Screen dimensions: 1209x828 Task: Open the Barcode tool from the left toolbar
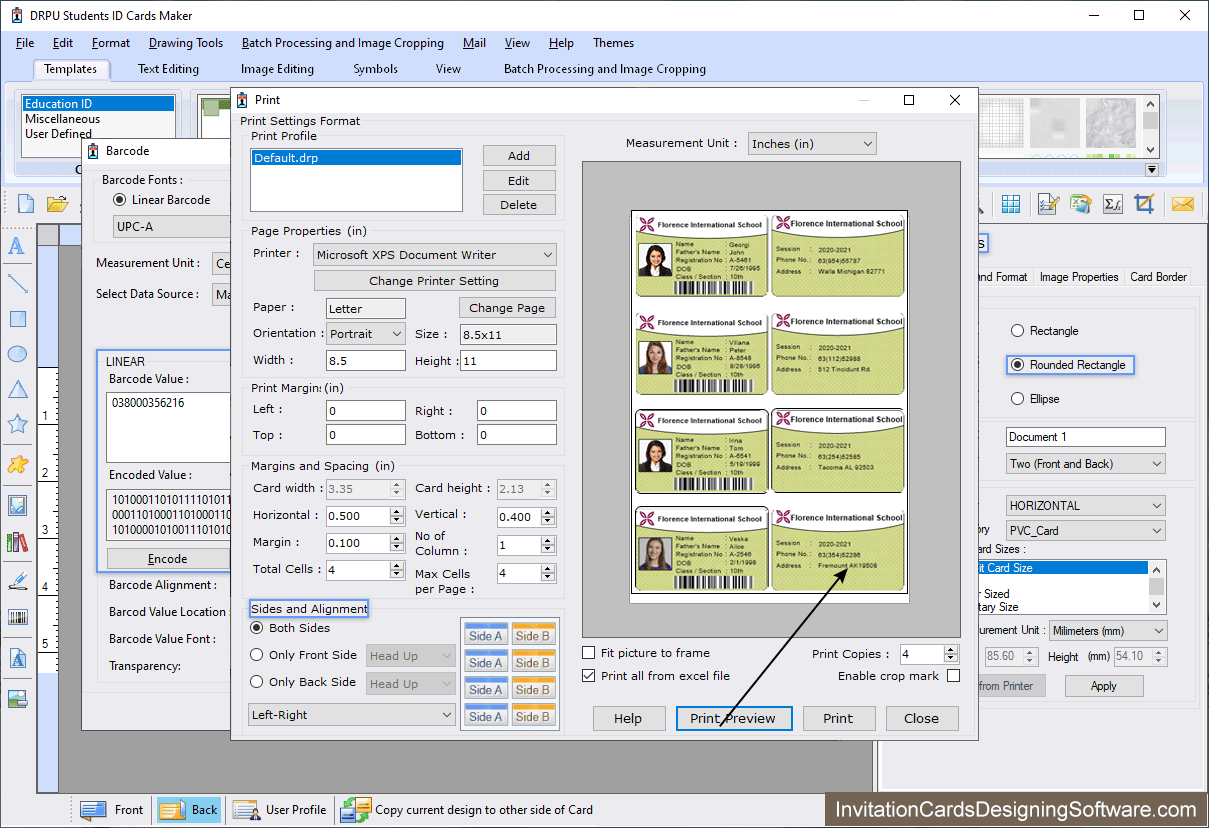(17, 617)
